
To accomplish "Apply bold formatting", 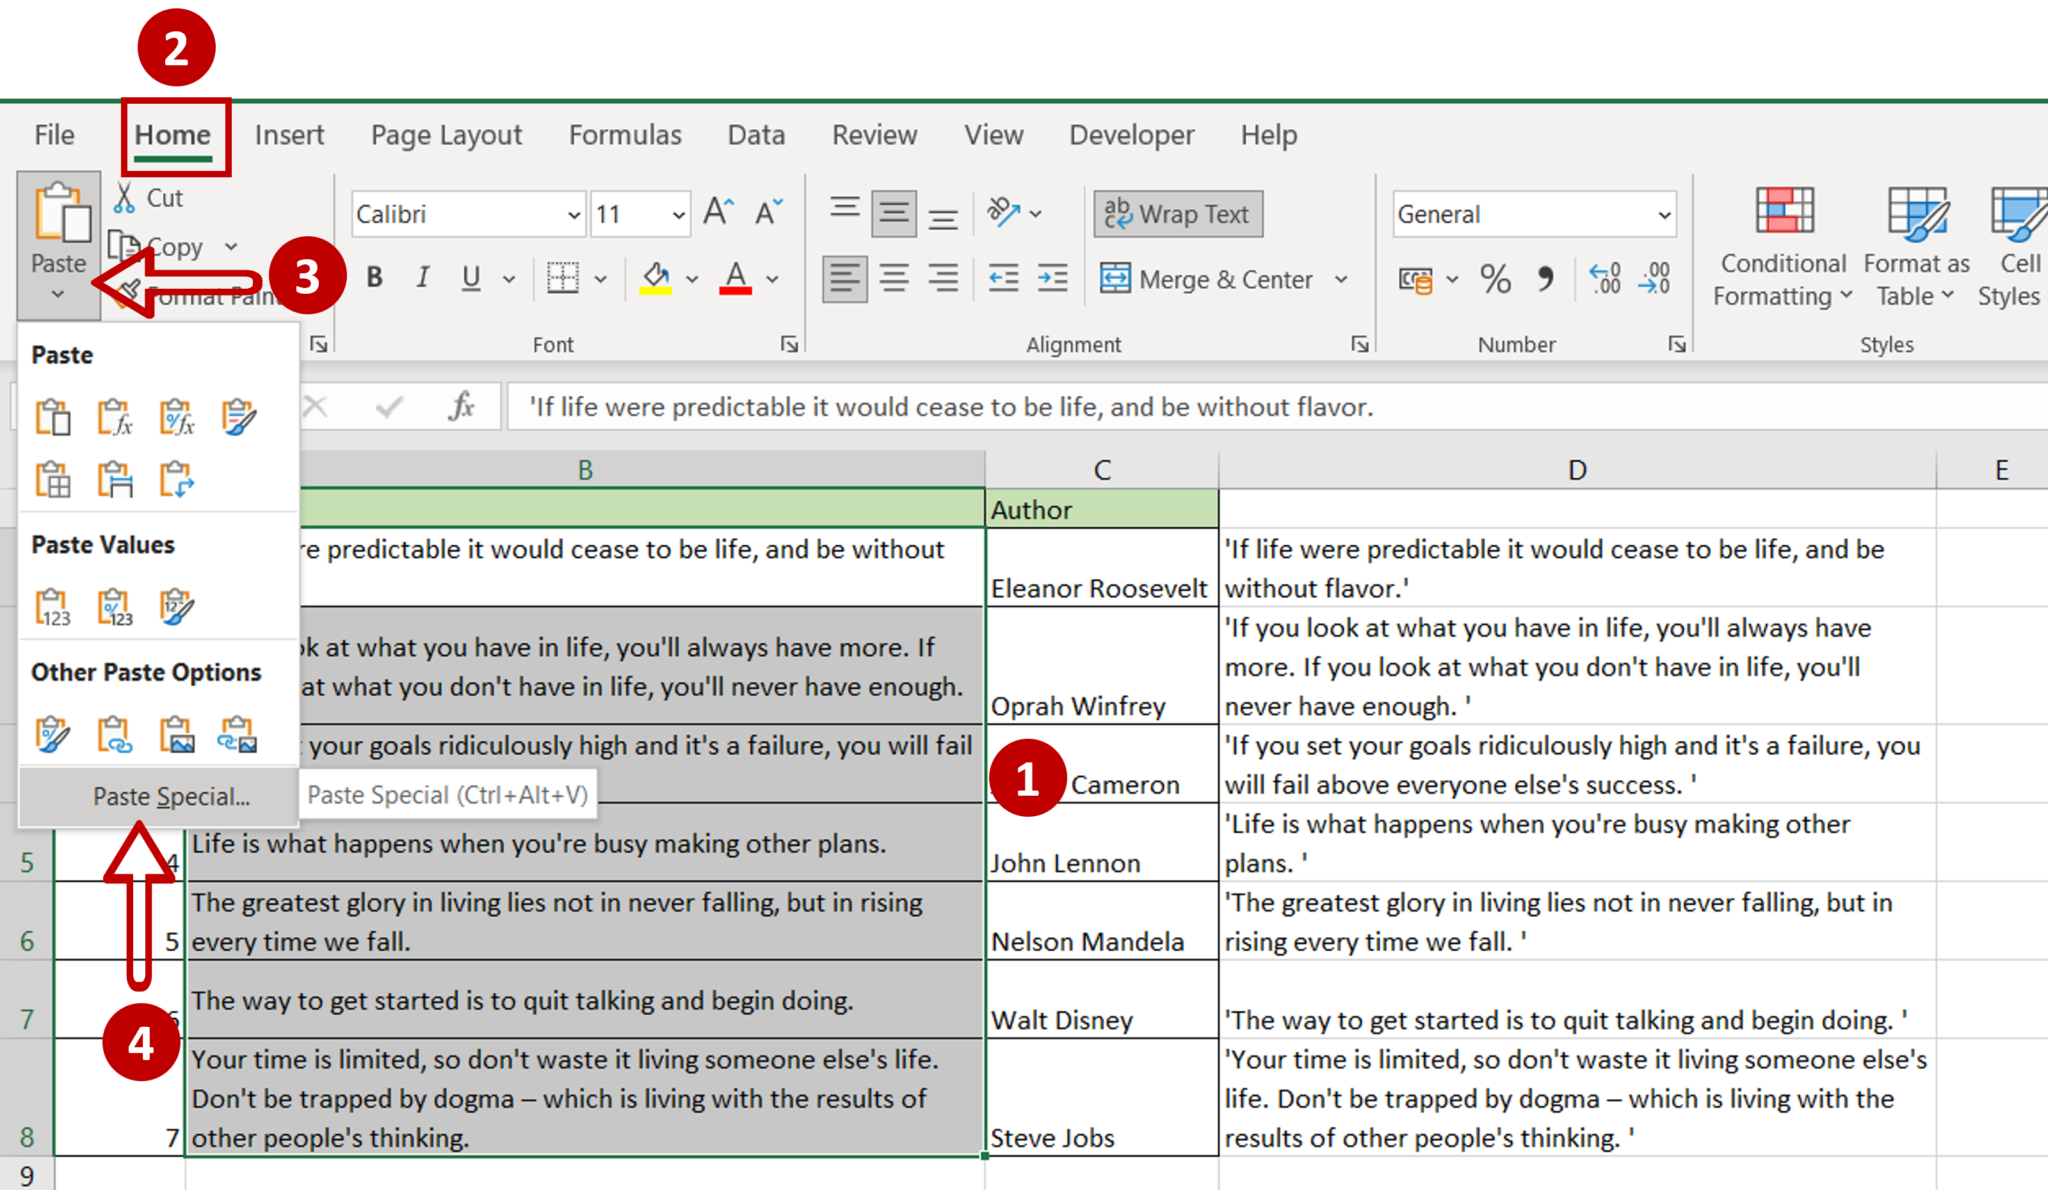I will (x=373, y=278).
